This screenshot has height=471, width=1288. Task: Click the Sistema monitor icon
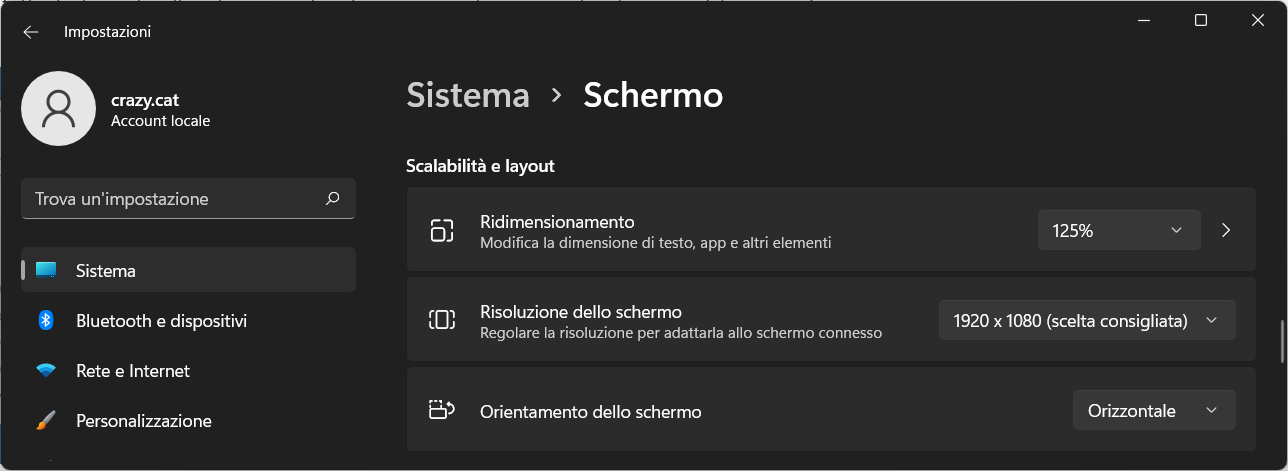pyautogui.click(x=46, y=270)
